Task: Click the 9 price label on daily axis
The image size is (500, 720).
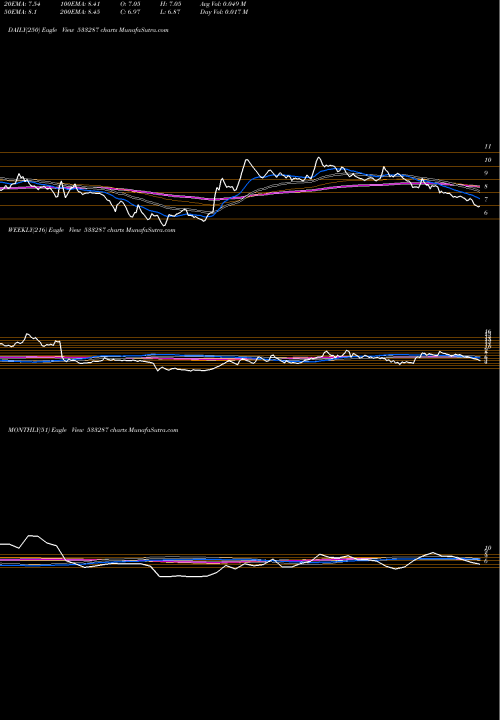Action: [486, 173]
